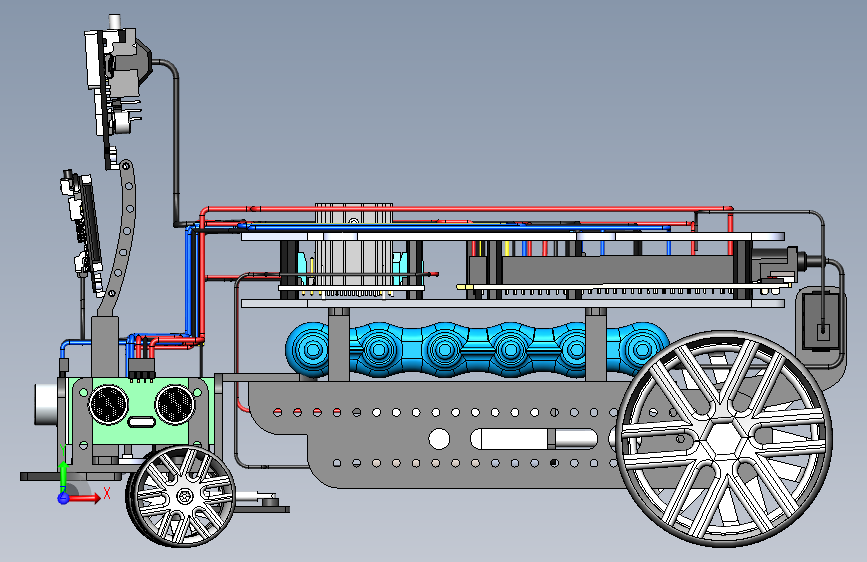Click the white oblong slot in chassis

pos(534,439)
